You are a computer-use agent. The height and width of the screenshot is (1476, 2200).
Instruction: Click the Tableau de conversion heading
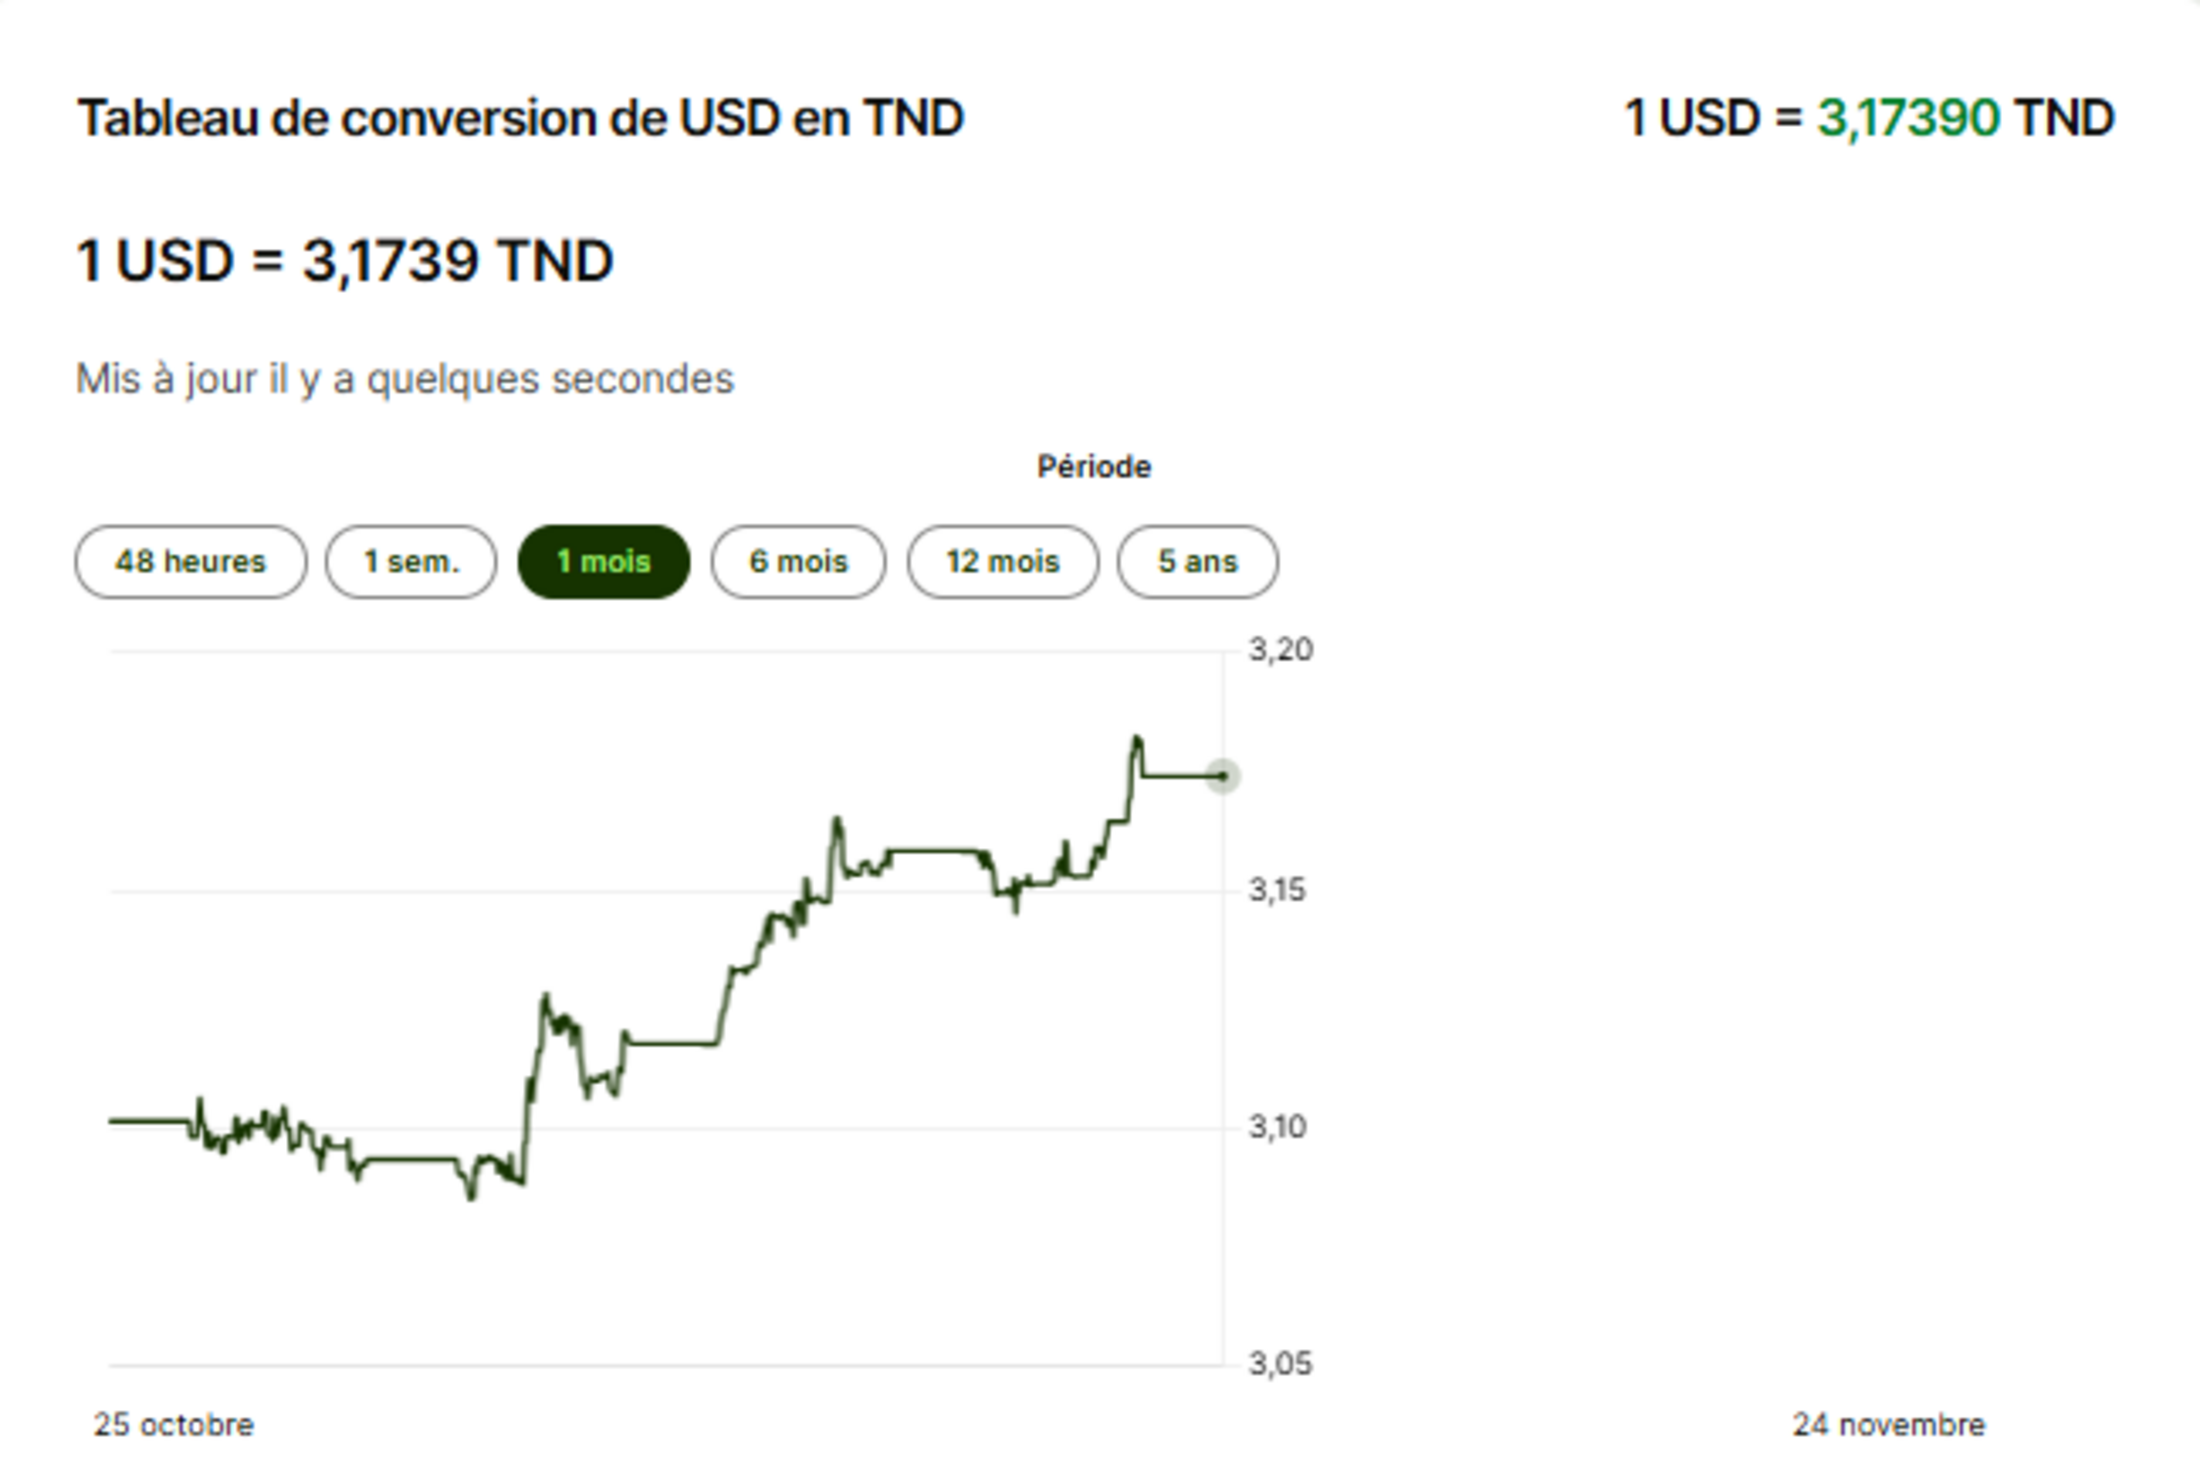520,118
